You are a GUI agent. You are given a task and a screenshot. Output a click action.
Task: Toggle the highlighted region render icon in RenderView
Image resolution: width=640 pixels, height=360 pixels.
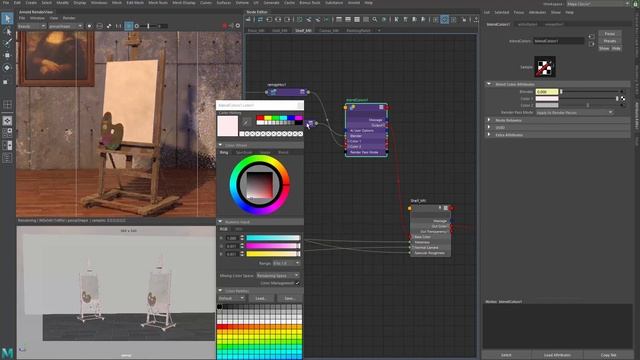[x=129, y=26]
